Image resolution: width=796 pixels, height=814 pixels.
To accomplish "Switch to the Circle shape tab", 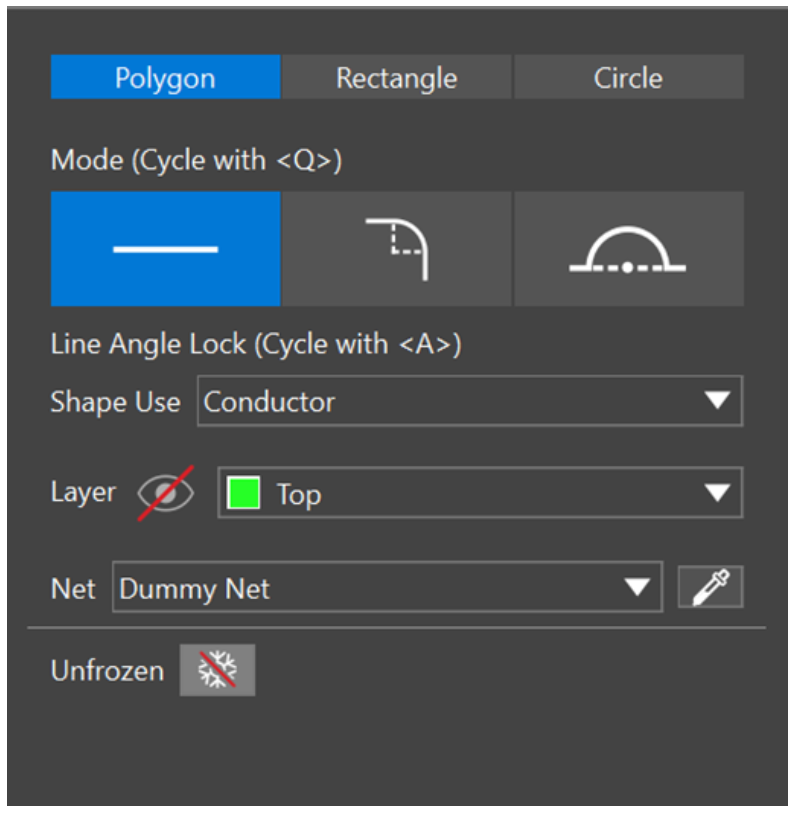I will [x=628, y=78].
